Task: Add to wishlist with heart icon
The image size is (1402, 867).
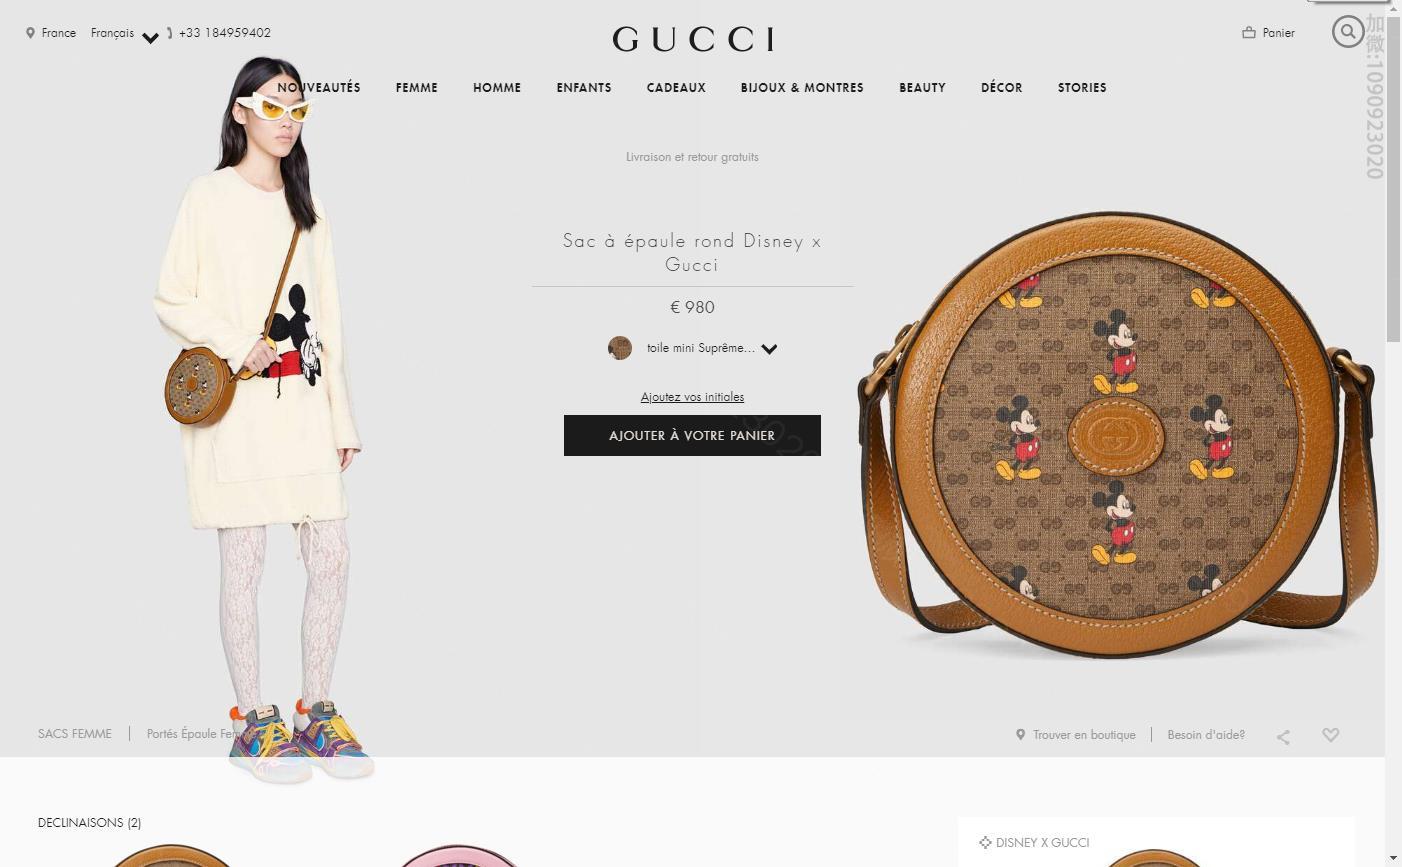Action: [1330, 735]
